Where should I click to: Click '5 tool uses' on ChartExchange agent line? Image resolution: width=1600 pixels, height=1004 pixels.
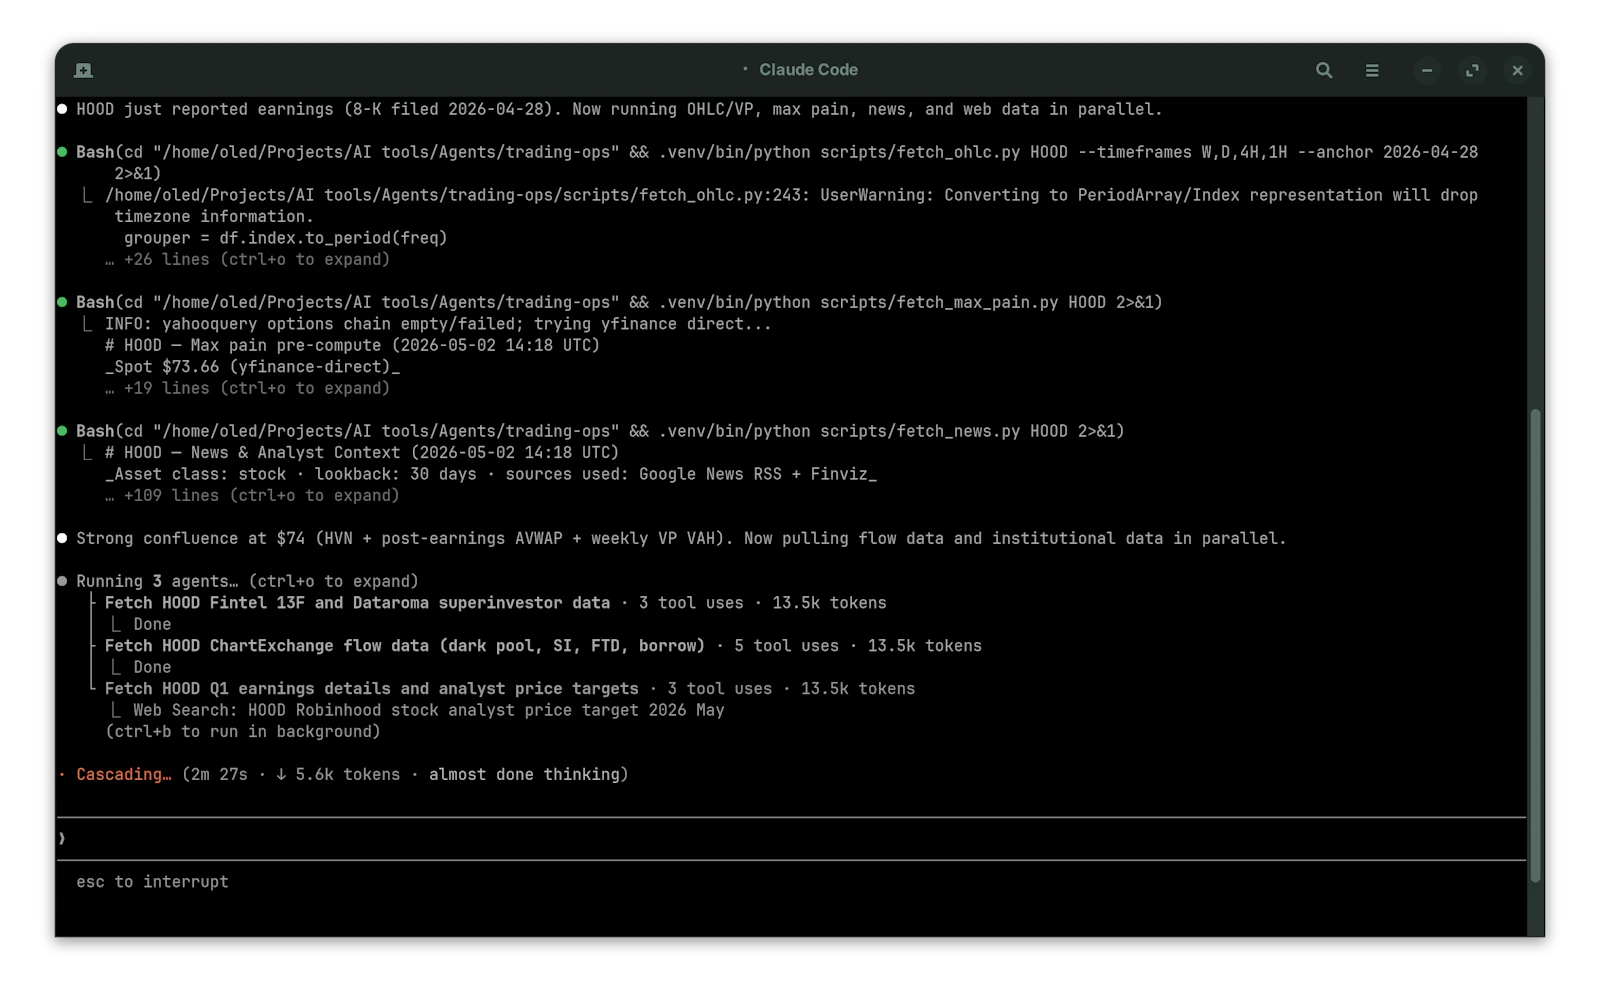(786, 645)
